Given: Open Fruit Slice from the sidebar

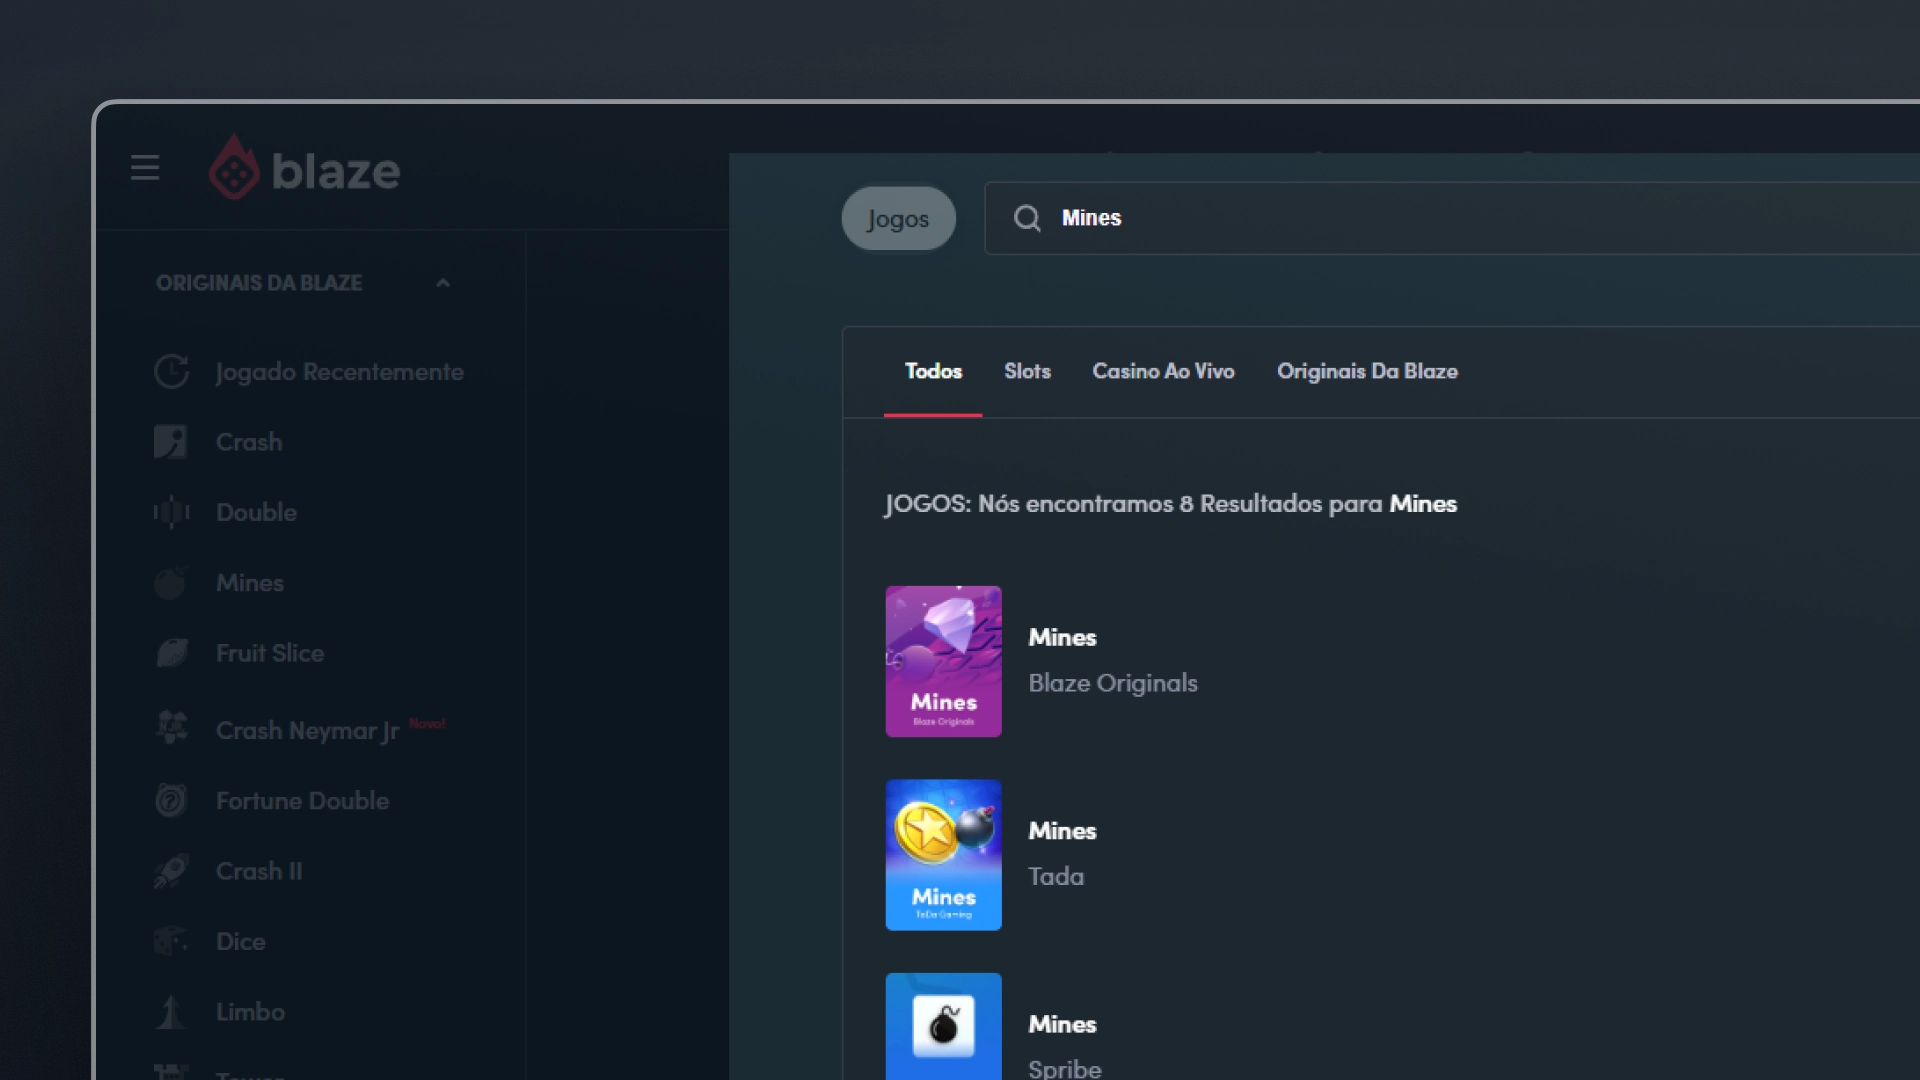Looking at the screenshot, I should [270, 653].
